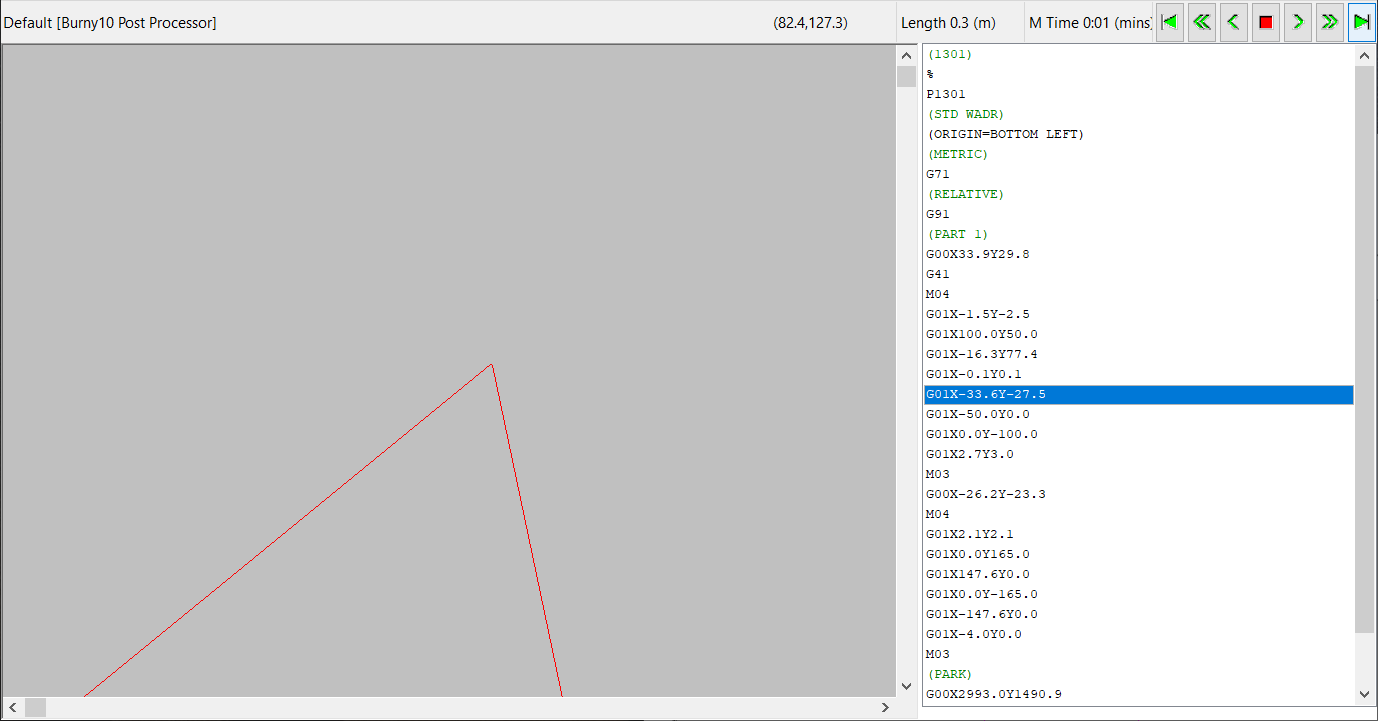Click the fast rewind double-arrow button
Viewport: 1378px width, 721px height.
1202,22
